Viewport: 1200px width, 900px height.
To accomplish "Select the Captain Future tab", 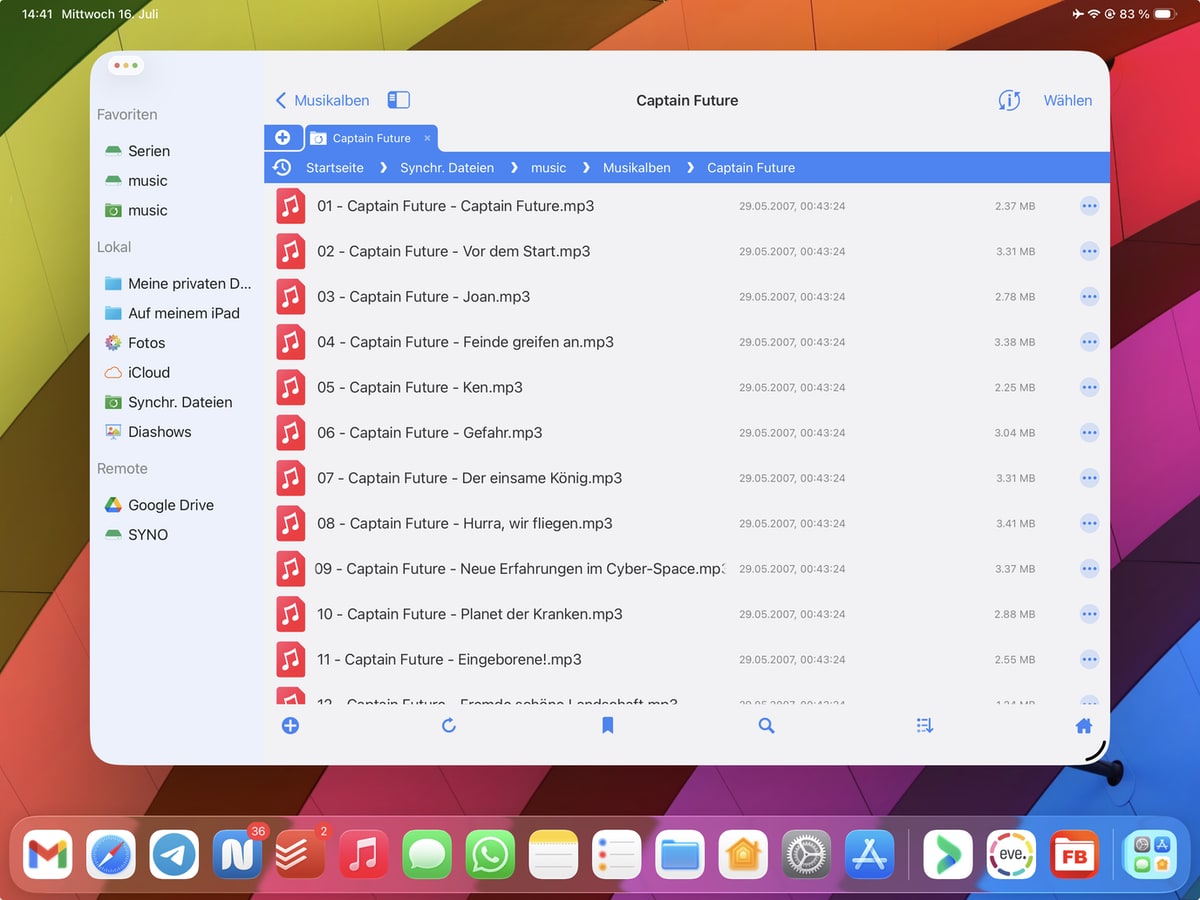I will click(x=370, y=138).
